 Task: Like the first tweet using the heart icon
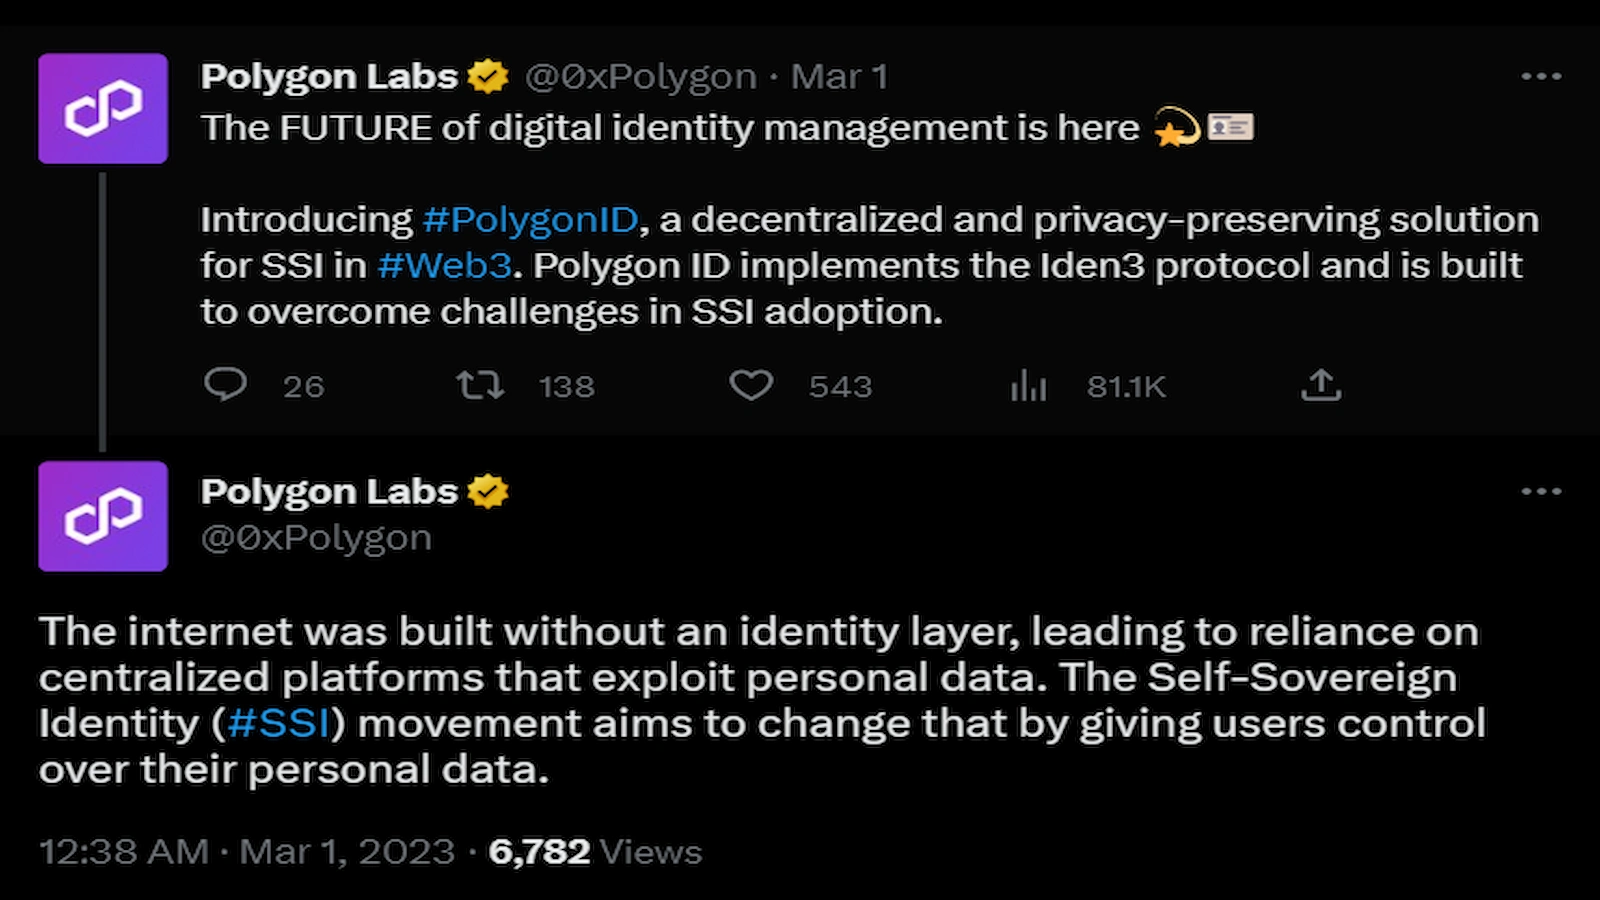752,386
